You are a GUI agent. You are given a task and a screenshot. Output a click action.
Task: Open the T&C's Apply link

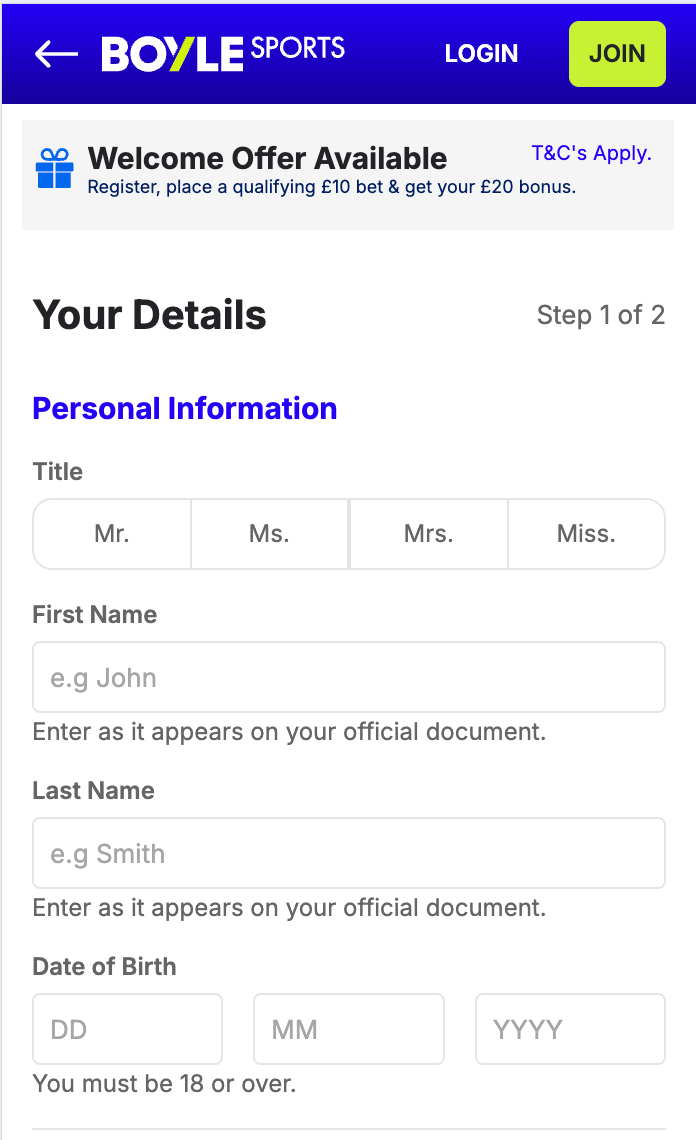[x=591, y=153]
